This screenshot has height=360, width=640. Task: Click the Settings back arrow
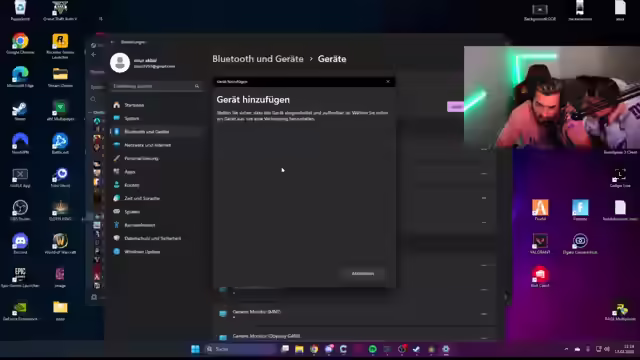coord(113,42)
